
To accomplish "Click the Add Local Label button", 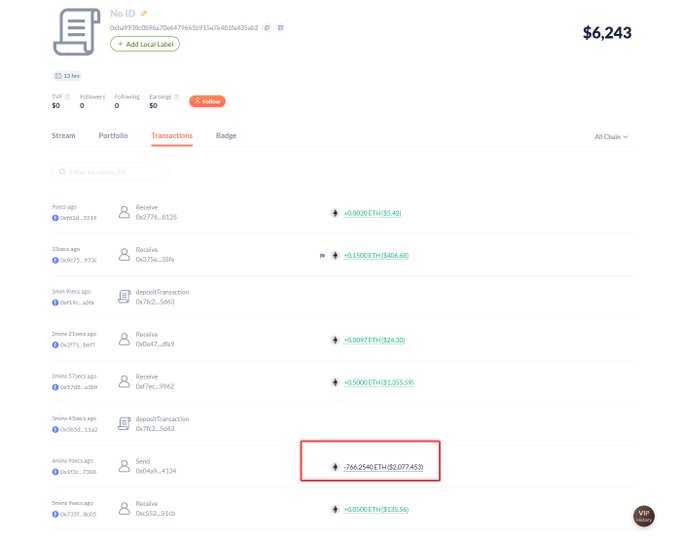I will click(145, 44).
